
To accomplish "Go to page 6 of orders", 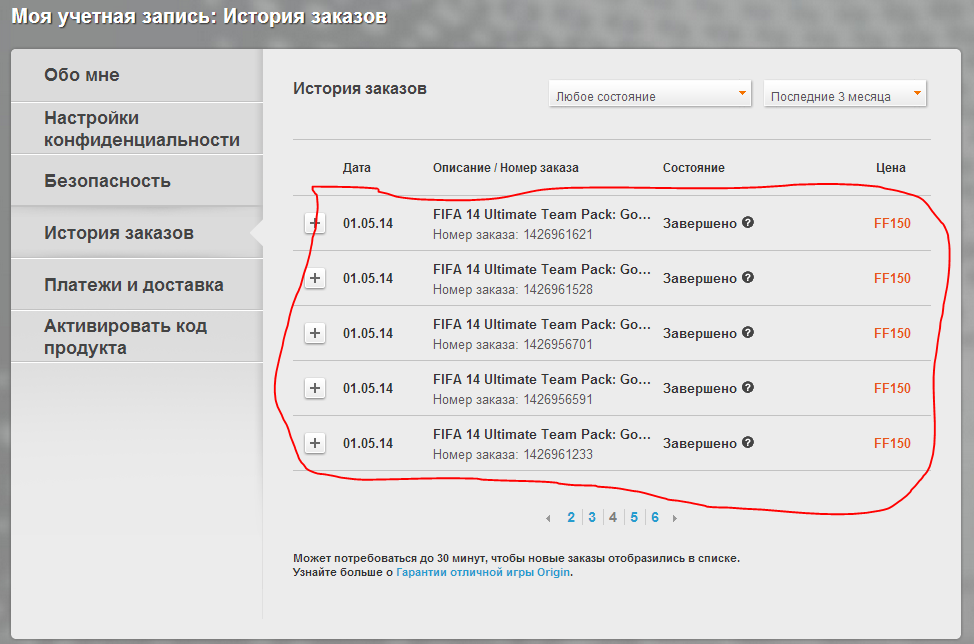I will click(655, 517).
